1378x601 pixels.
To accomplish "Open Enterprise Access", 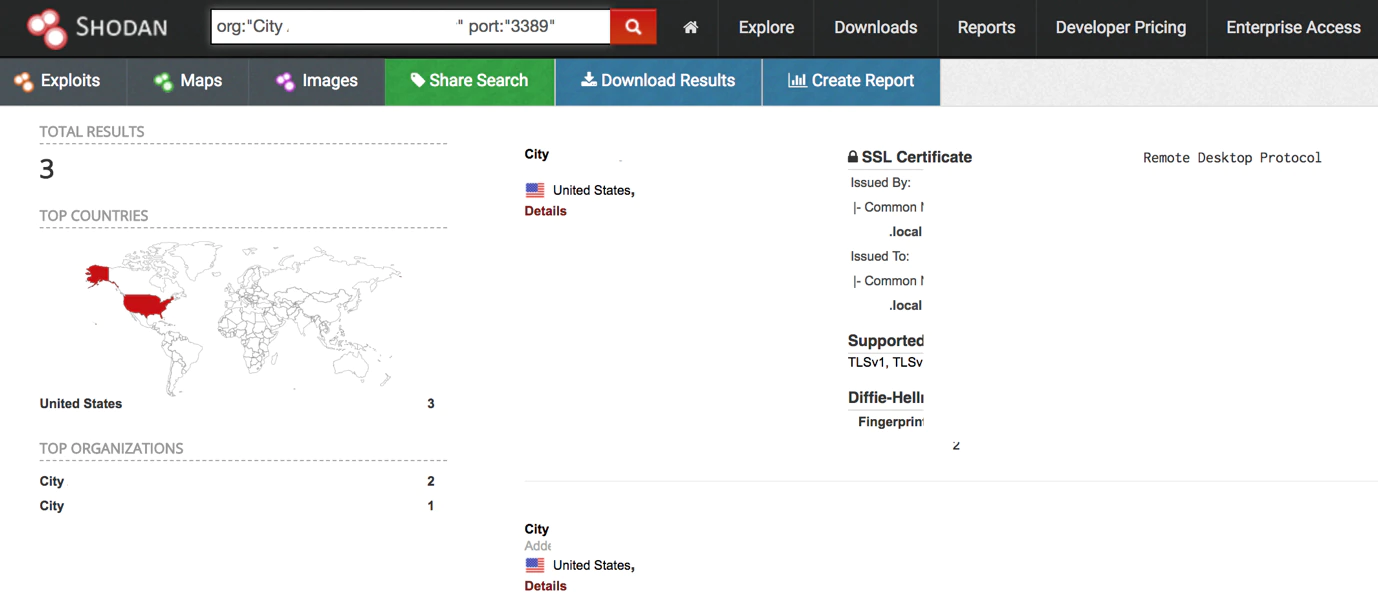I will [1293, 28].
